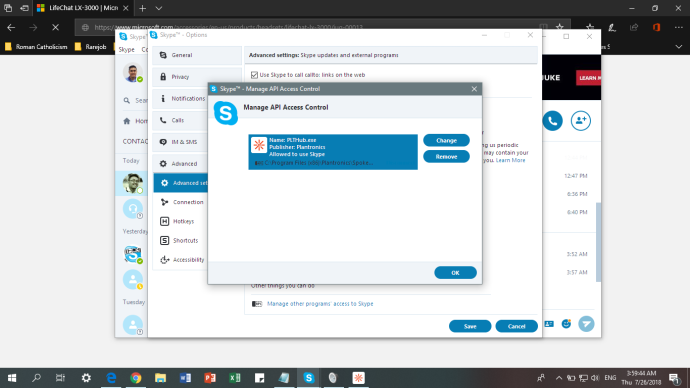Viewport: 690px width, 388px height.
Task: Send message with the paper plane icon
Action: click(x=586, y=324)
